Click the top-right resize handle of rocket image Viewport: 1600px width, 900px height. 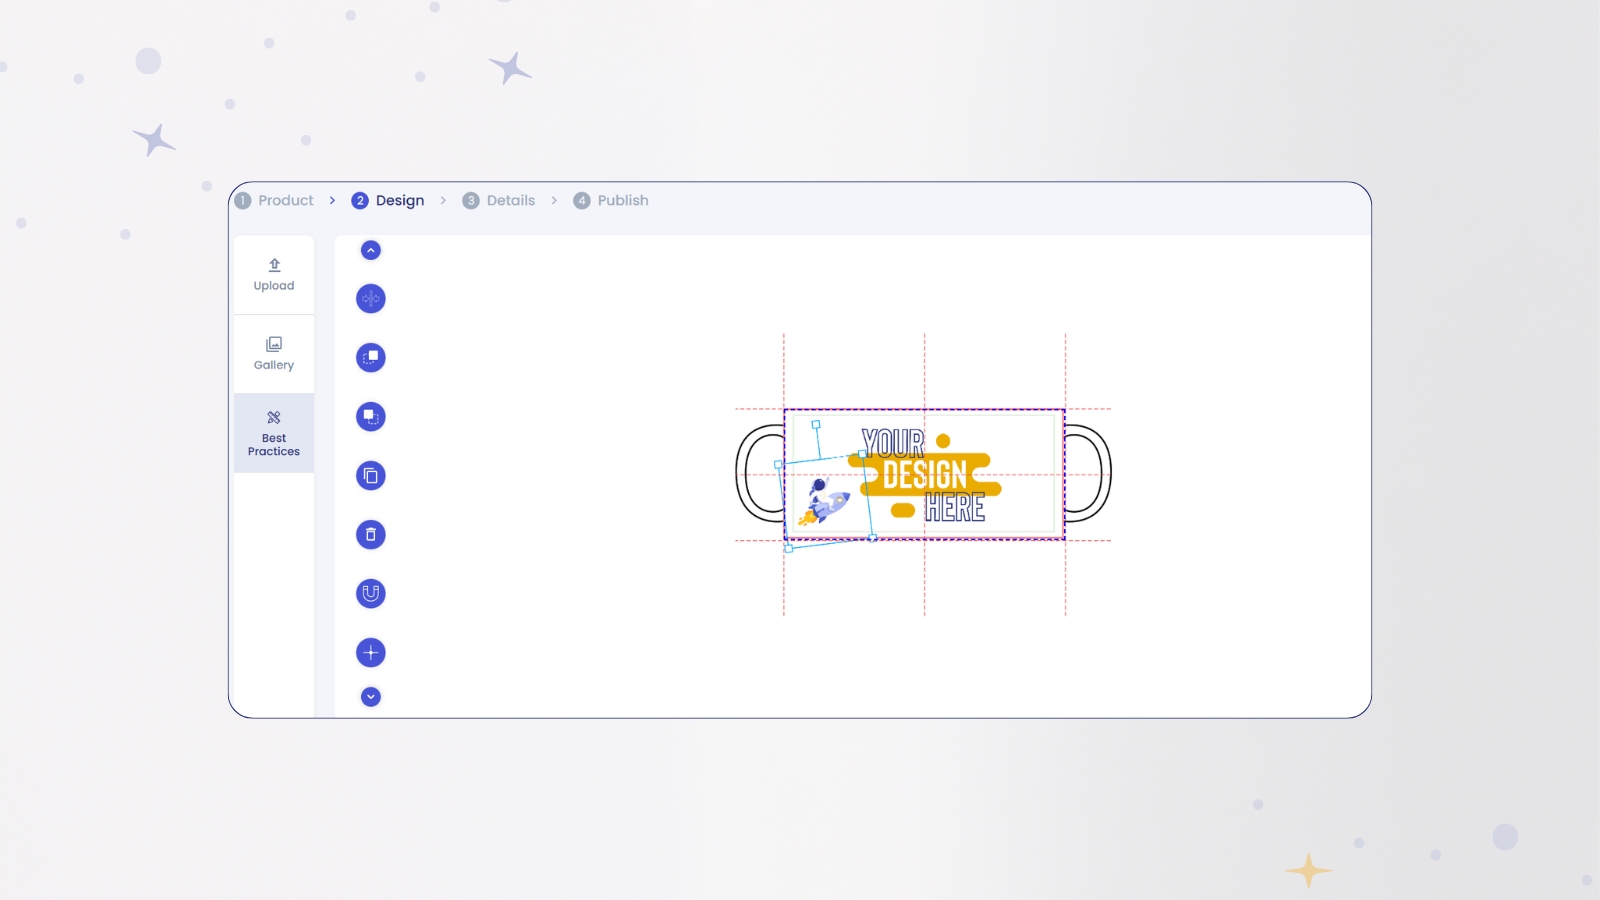coord(863,454)
